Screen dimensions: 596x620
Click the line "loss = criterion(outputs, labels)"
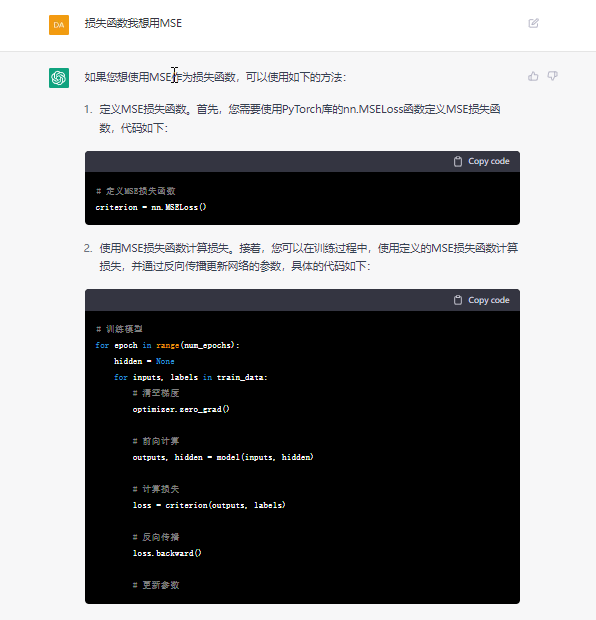pos(209,505)
